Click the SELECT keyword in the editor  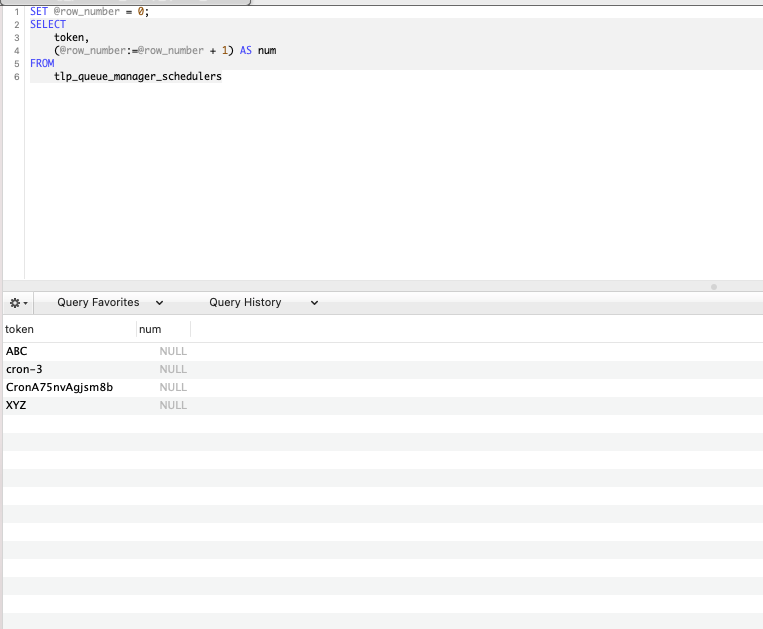coord(48,24)
